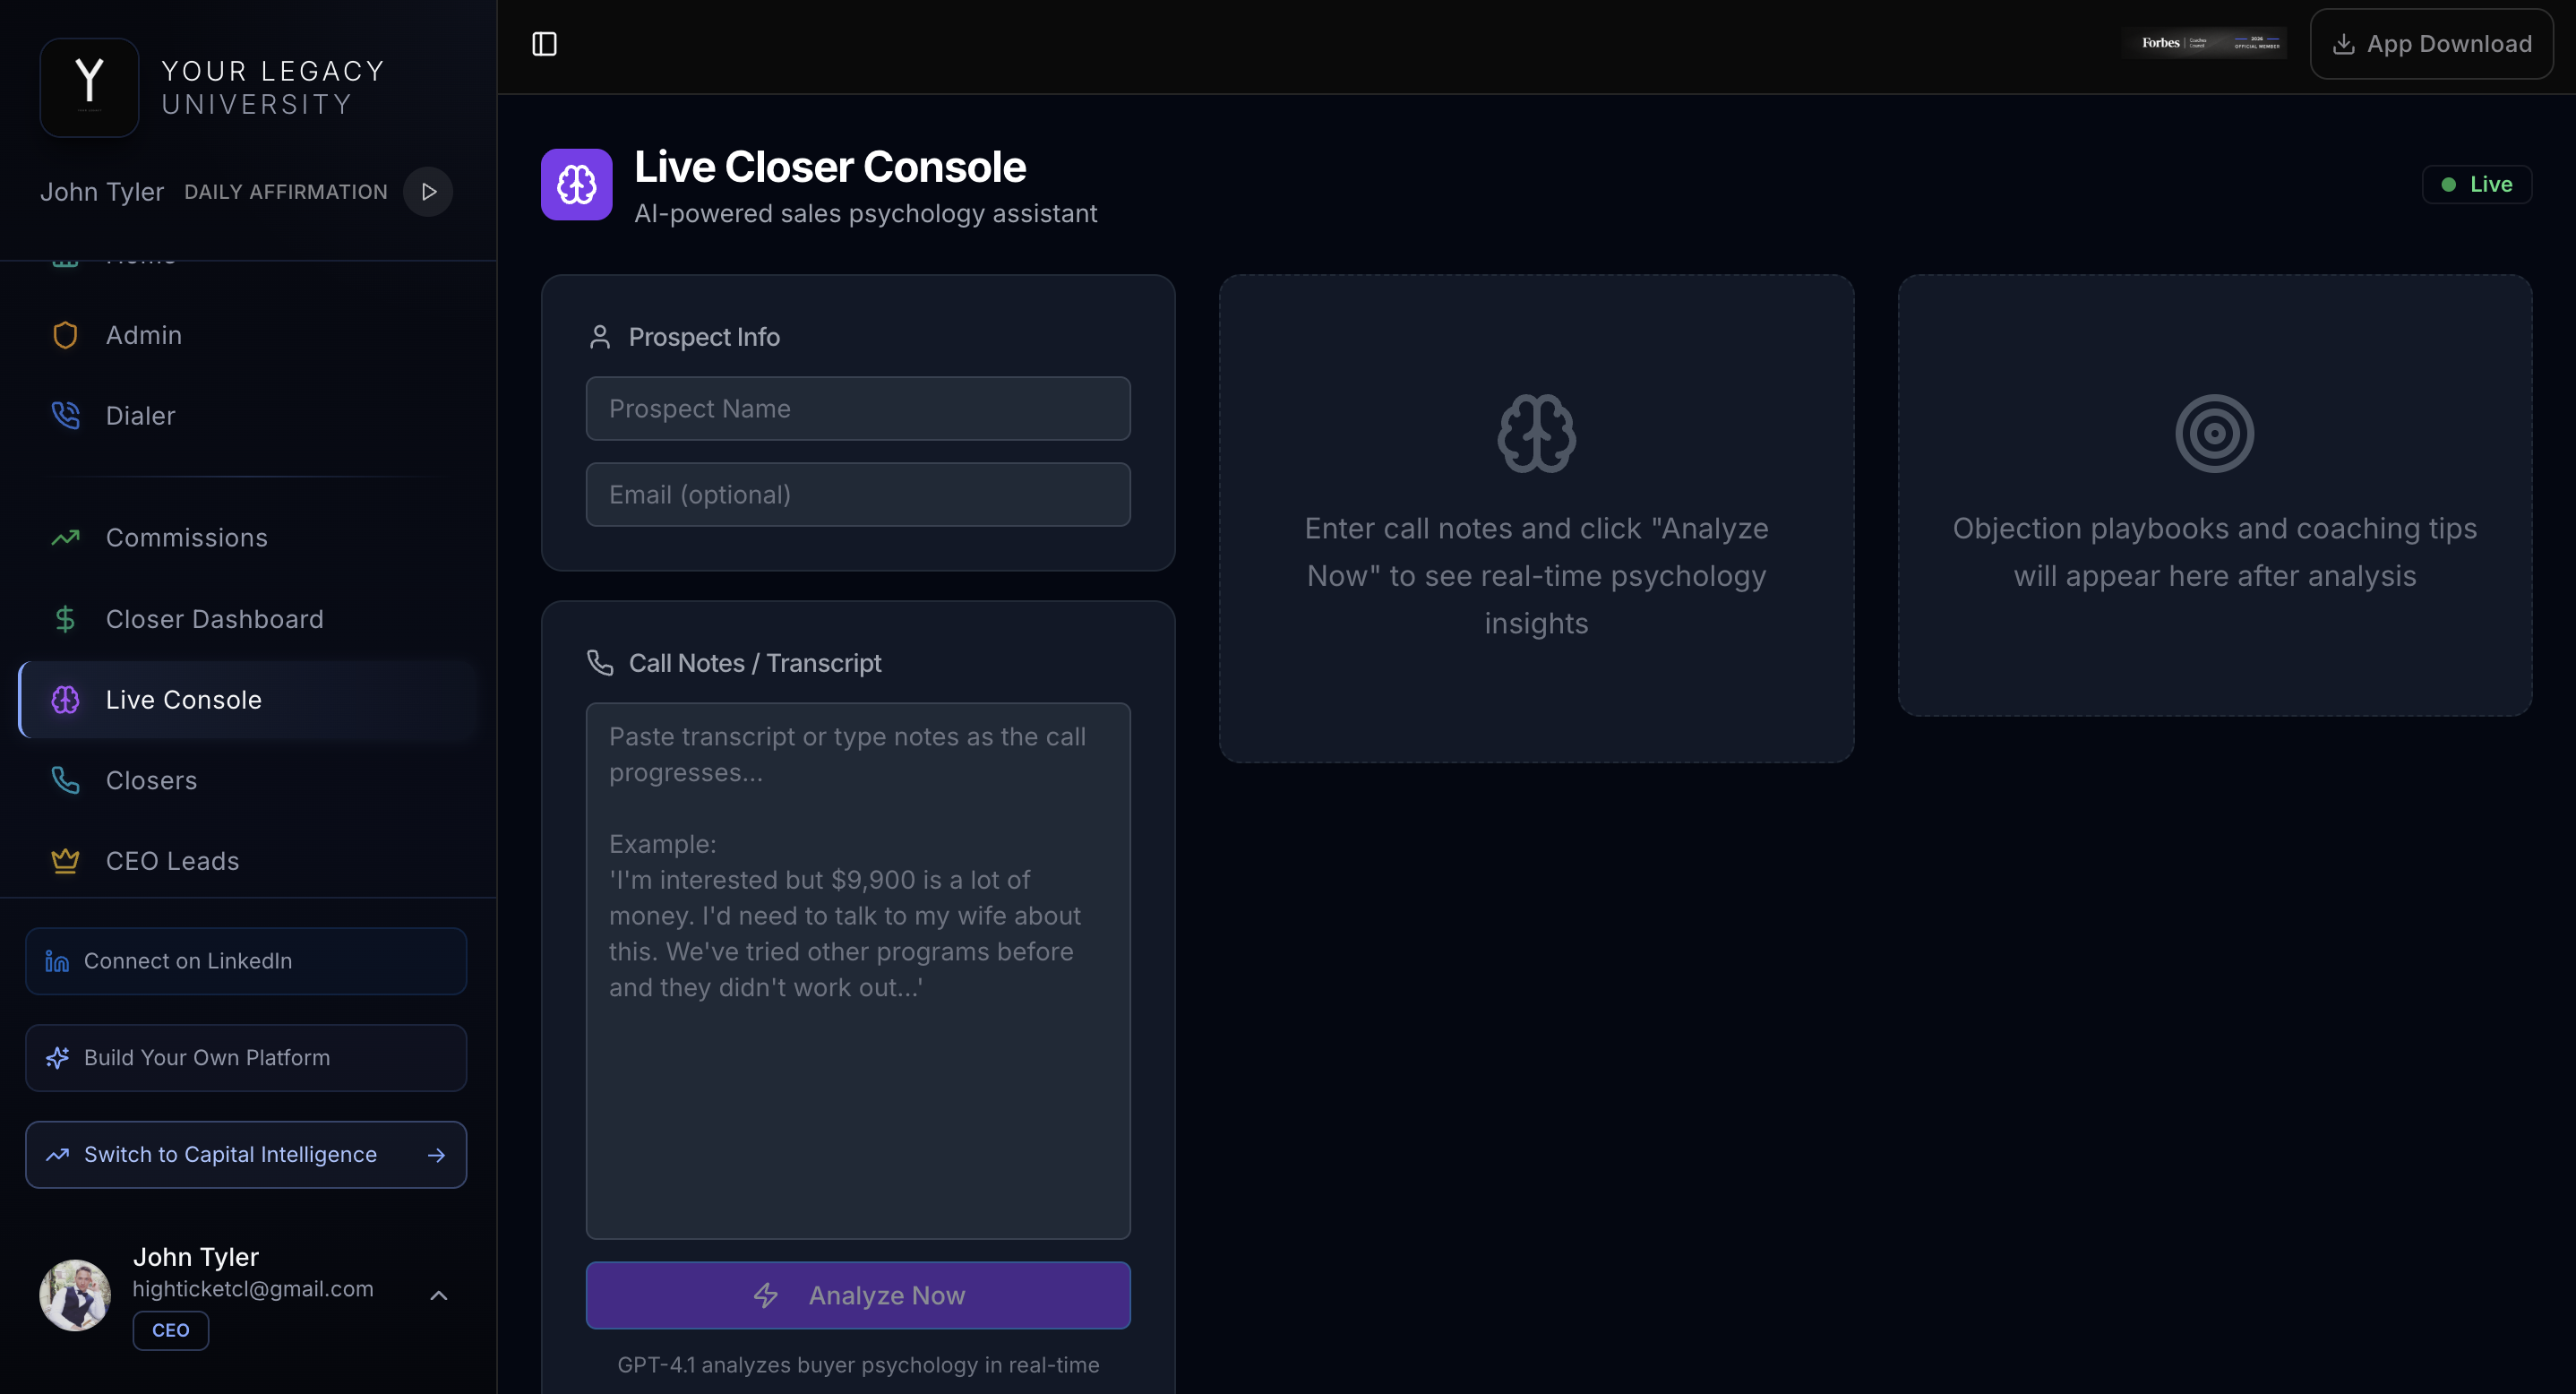Click the Prospect Name field
Image resolution: width=2576 pixels, height=1394 pixels.
[858, 409]
